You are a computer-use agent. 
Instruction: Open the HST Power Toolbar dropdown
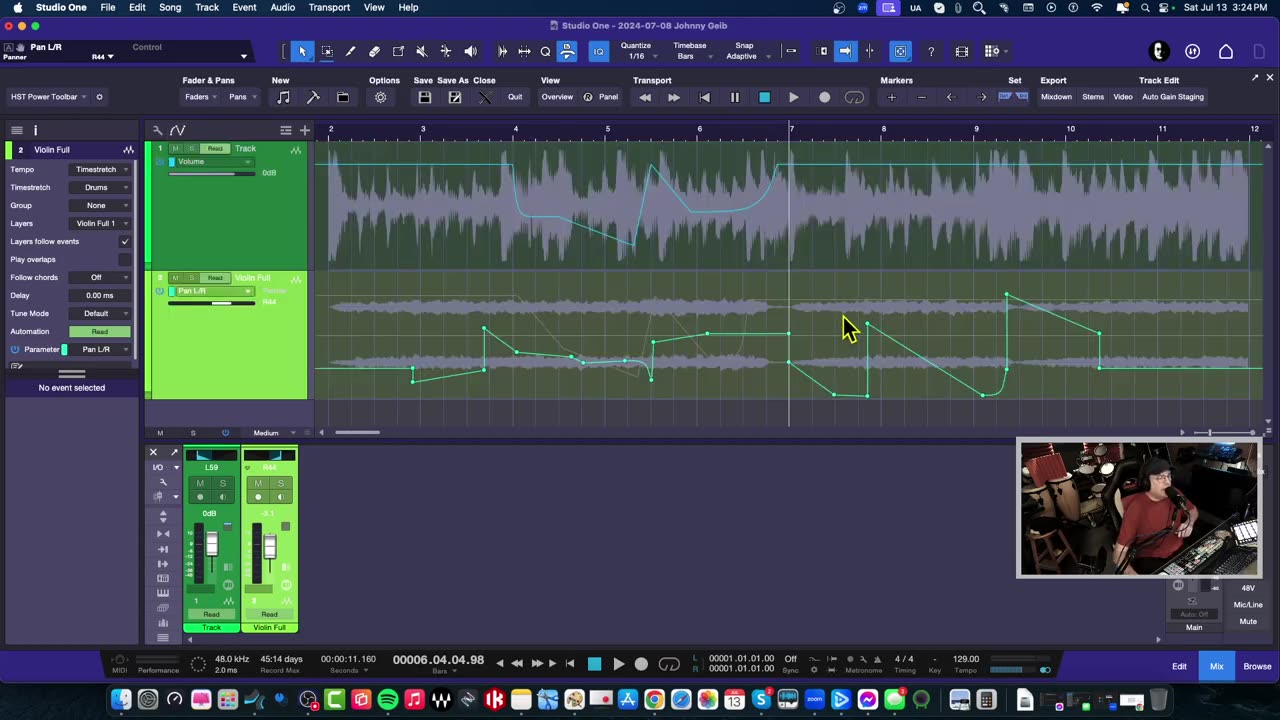(x=48, y=97)
